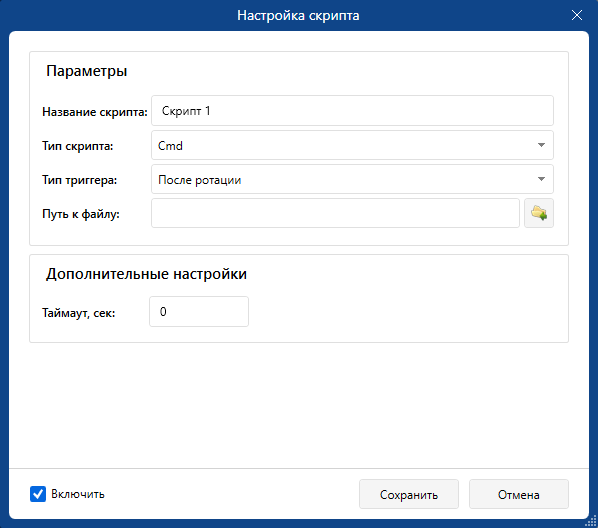Viewport: 598px width, 528px height.
Task: Click the Включить checkbox label text
Action: 78,494
